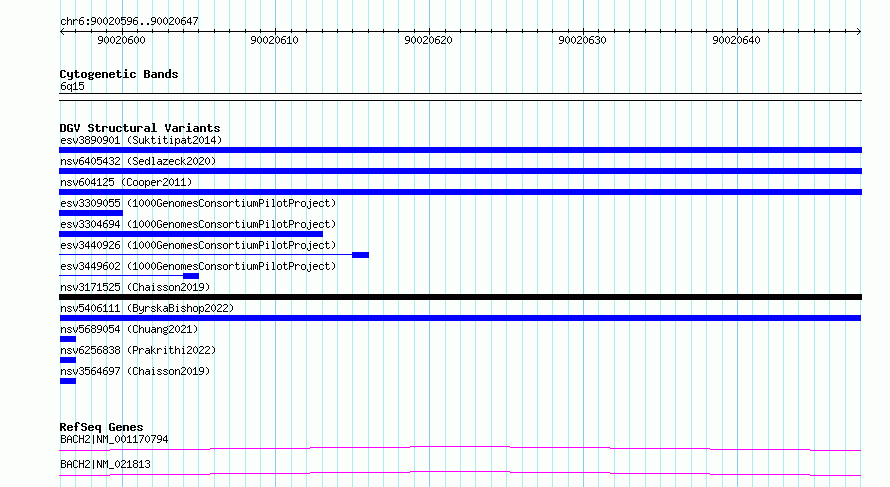
Task: Open the nsv6256838 (Prakrithi2022) variant label
Action: pos(138,350)
